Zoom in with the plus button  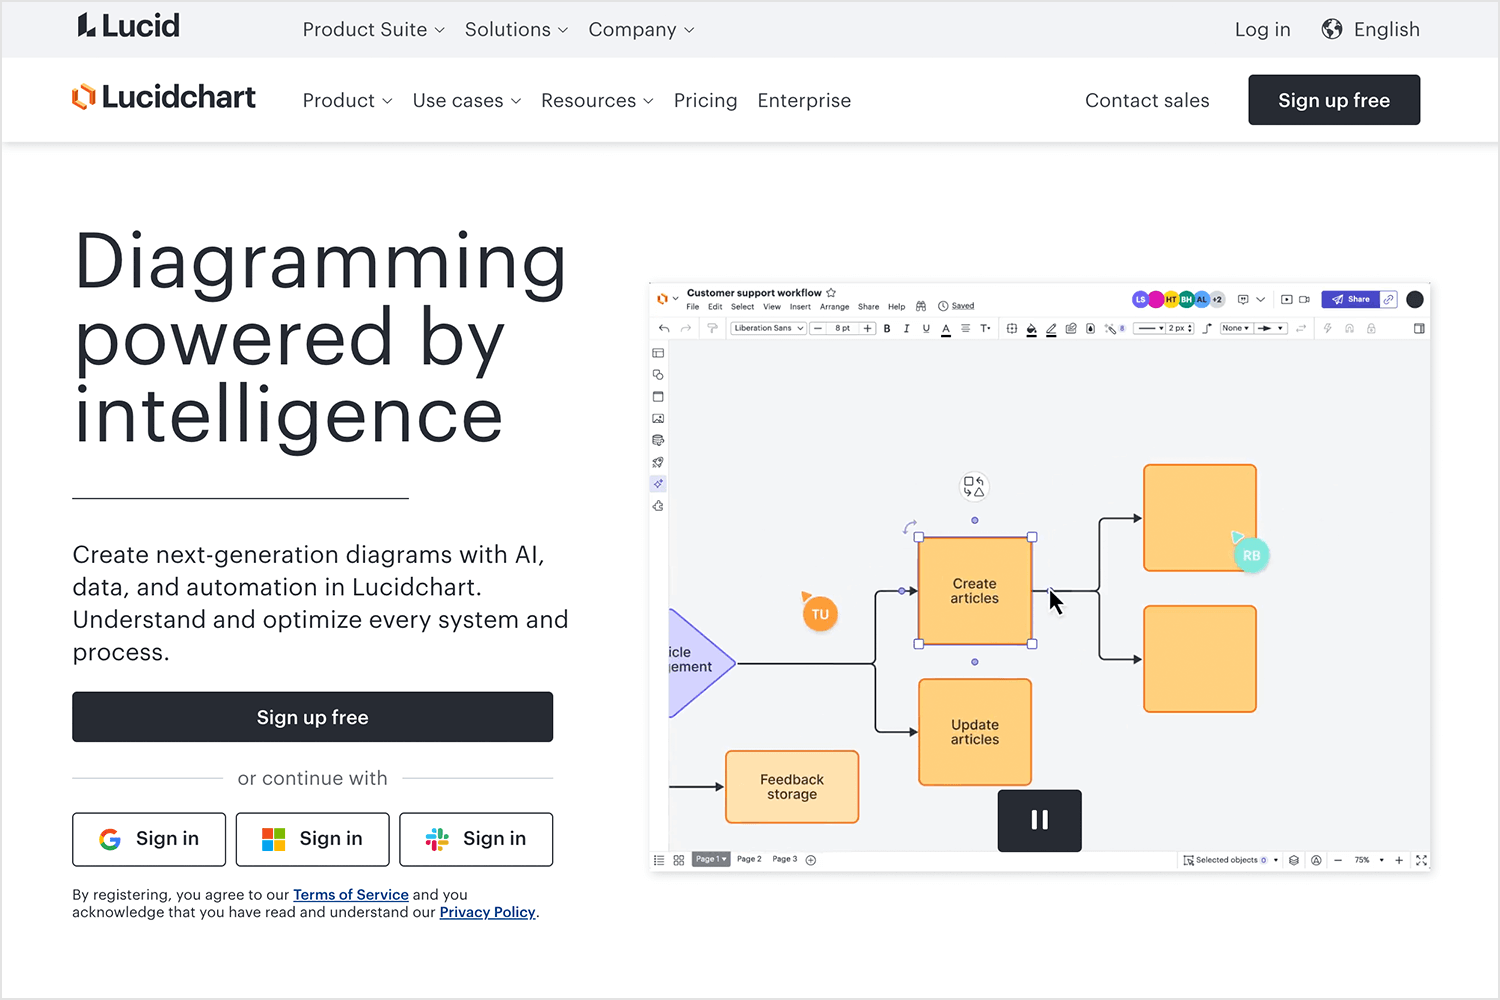(1399, 860)
